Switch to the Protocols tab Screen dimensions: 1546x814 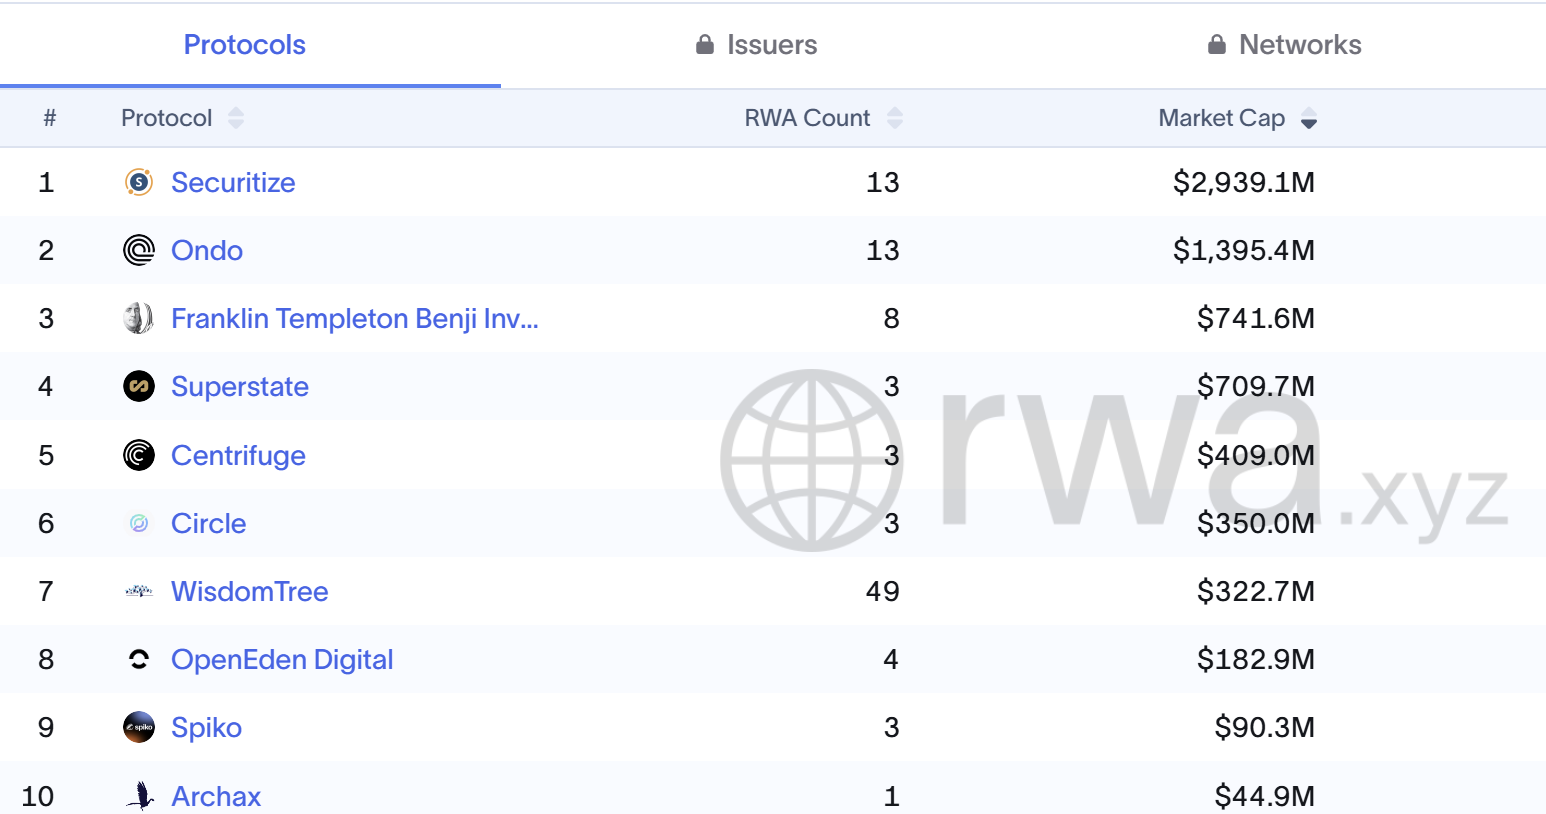(245, 45)
